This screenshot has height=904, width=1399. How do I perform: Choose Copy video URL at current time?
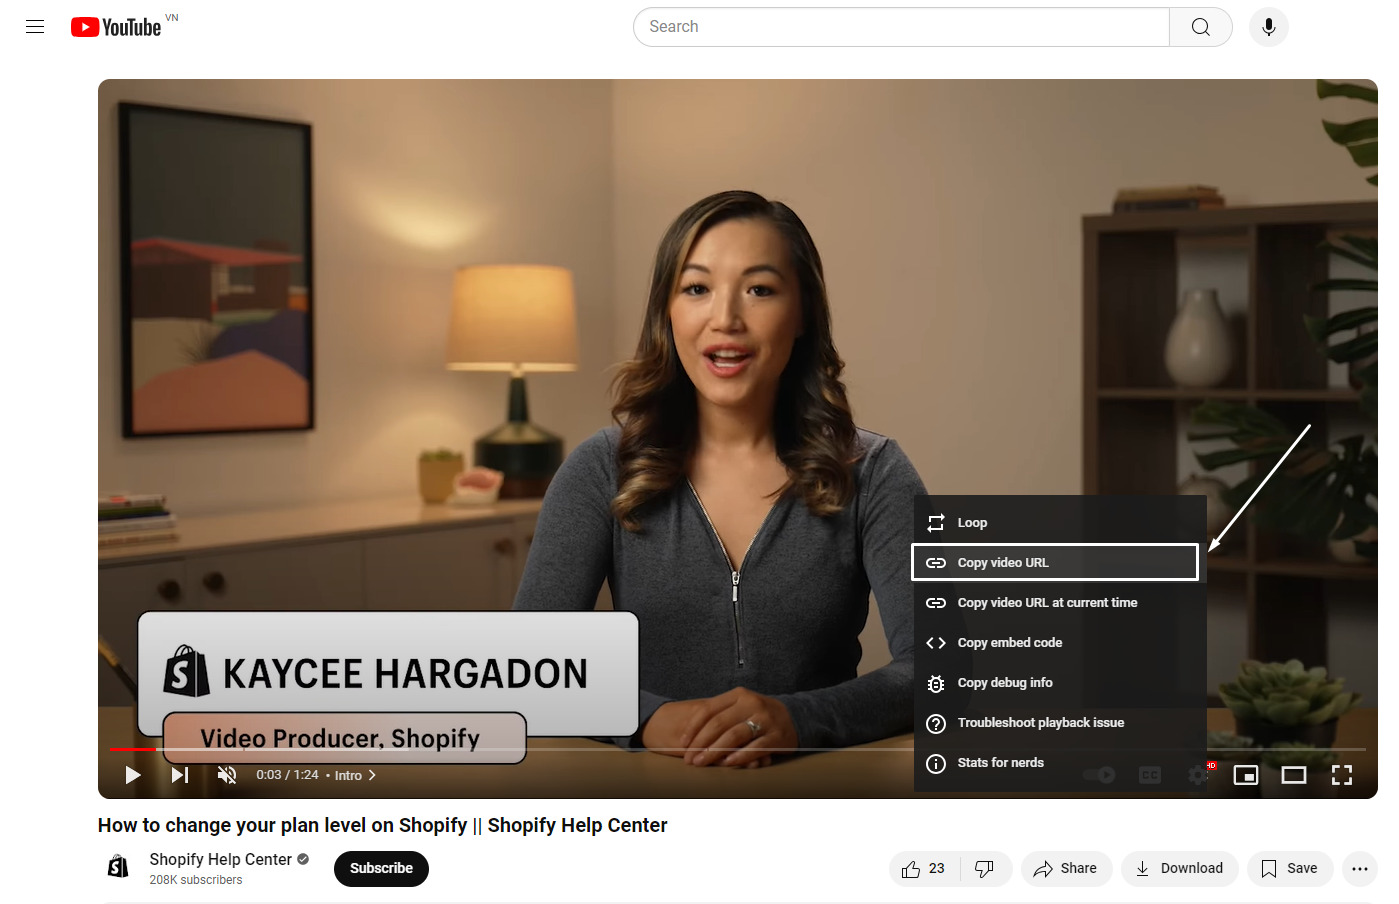coord(1060,603)
